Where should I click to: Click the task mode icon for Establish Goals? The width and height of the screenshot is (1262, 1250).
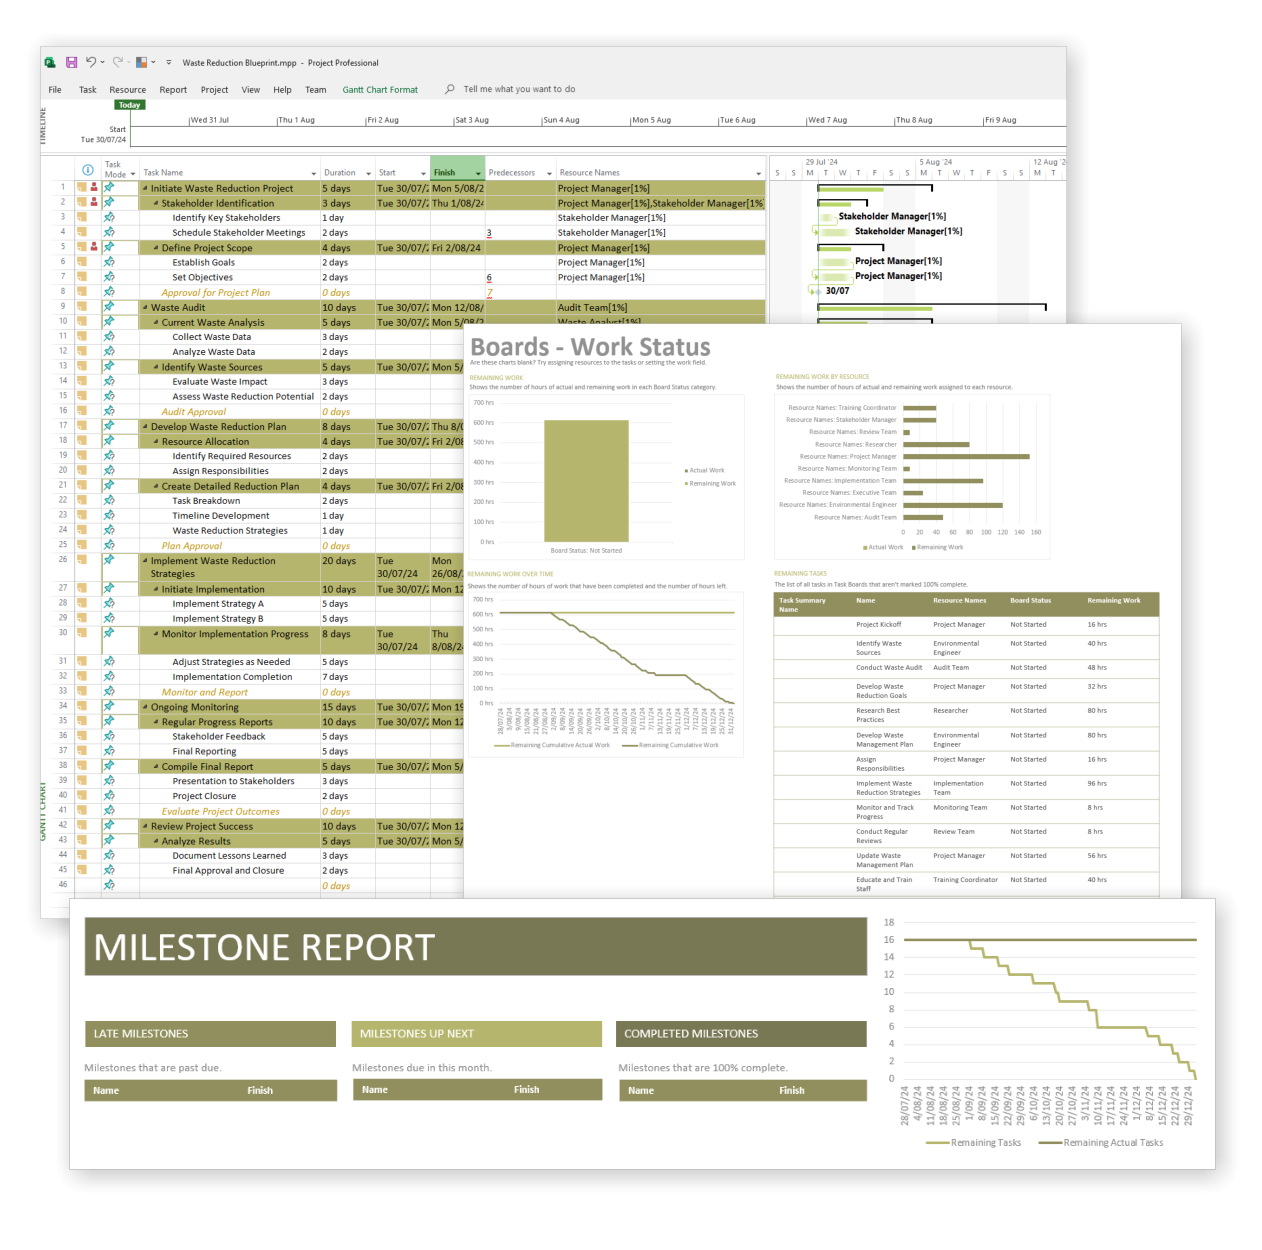pos(109,262)
